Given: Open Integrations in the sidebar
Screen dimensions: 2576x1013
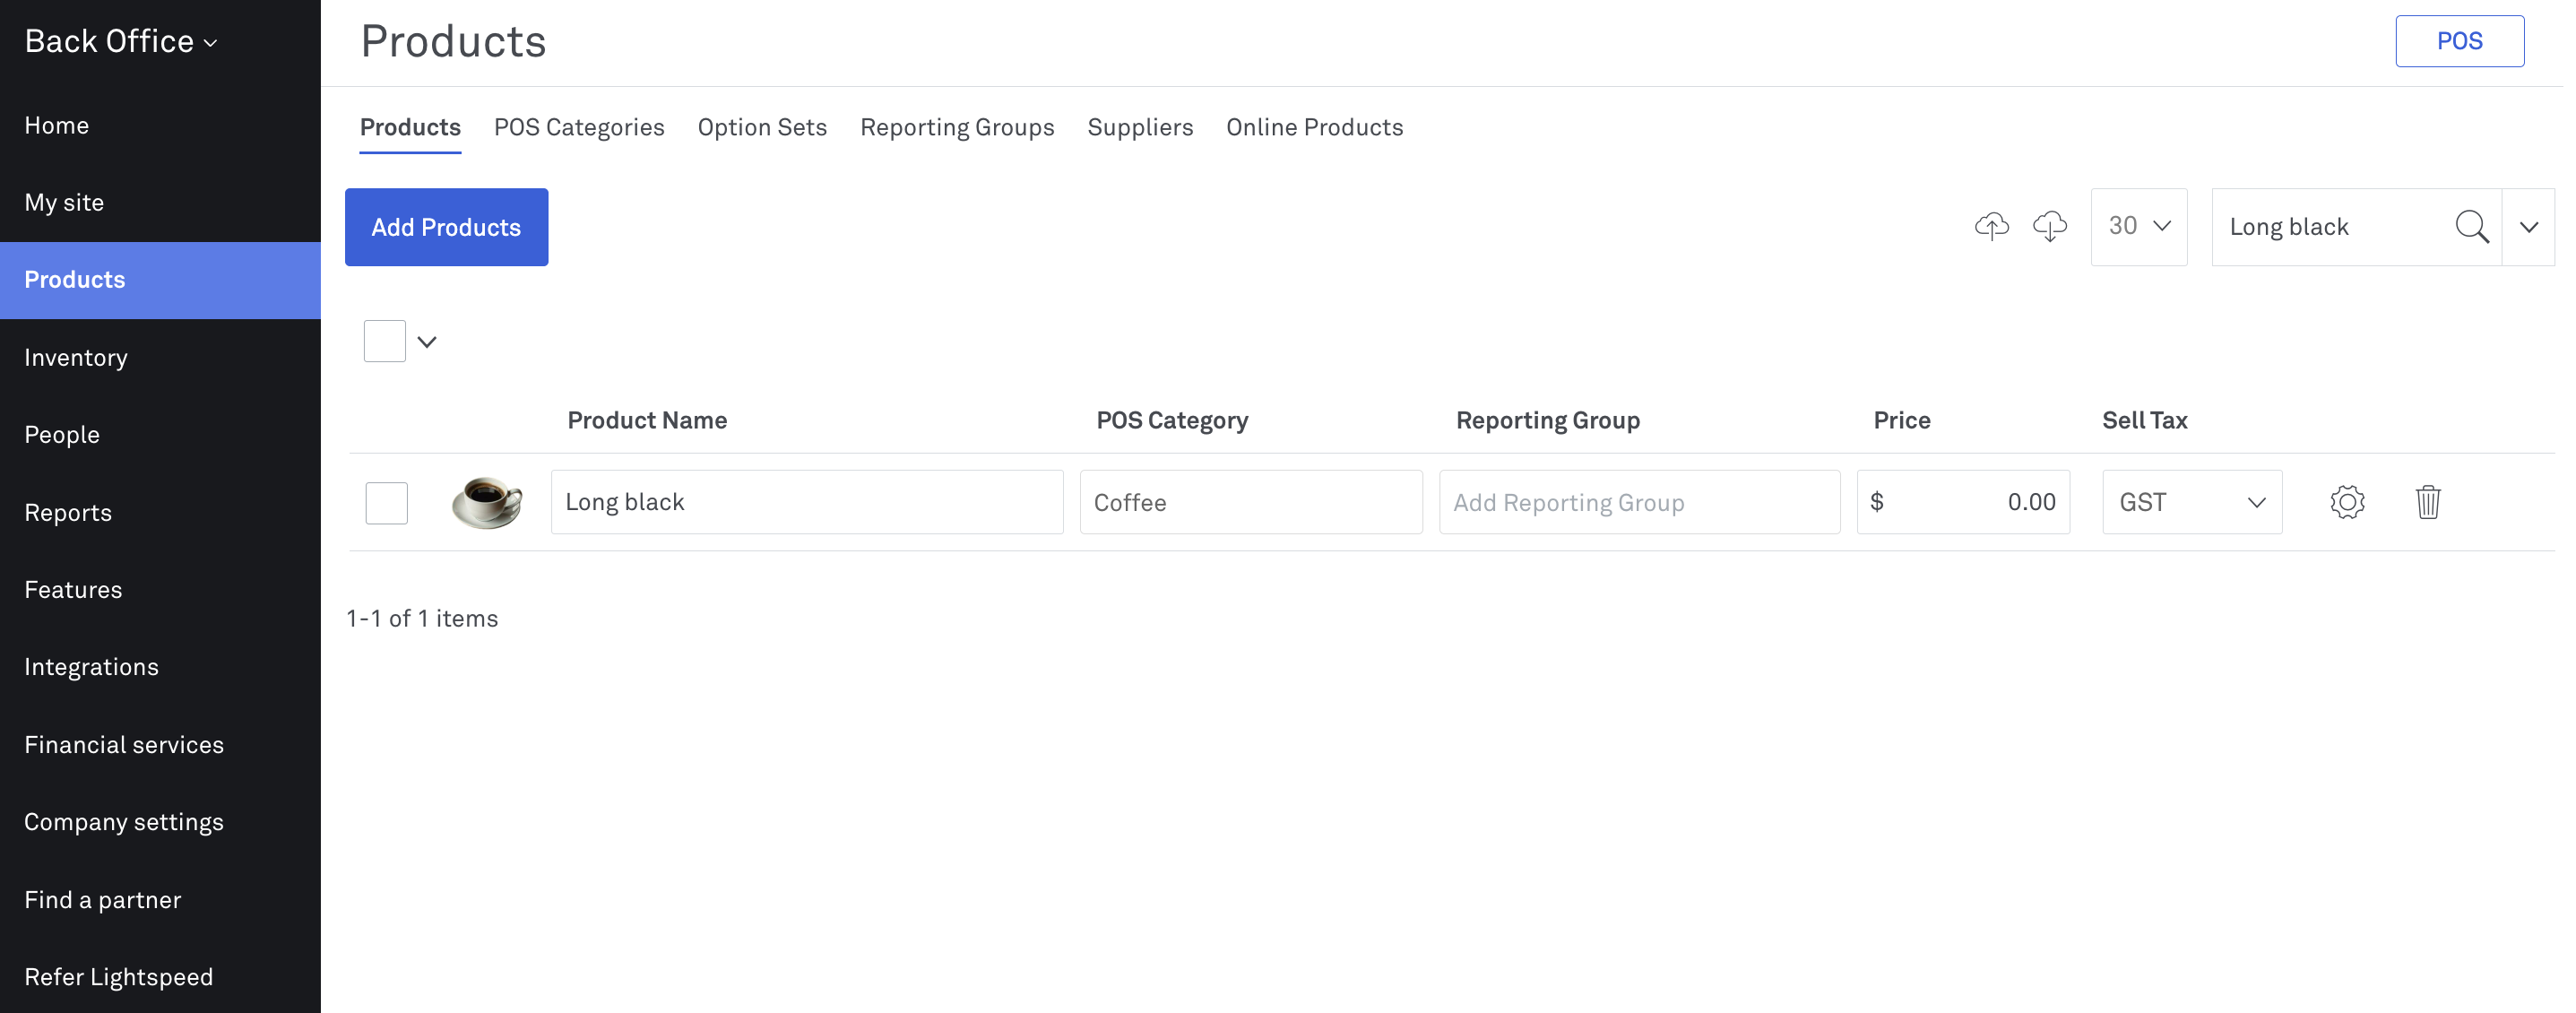Looking at the screenshot, I should click(160, 667).
